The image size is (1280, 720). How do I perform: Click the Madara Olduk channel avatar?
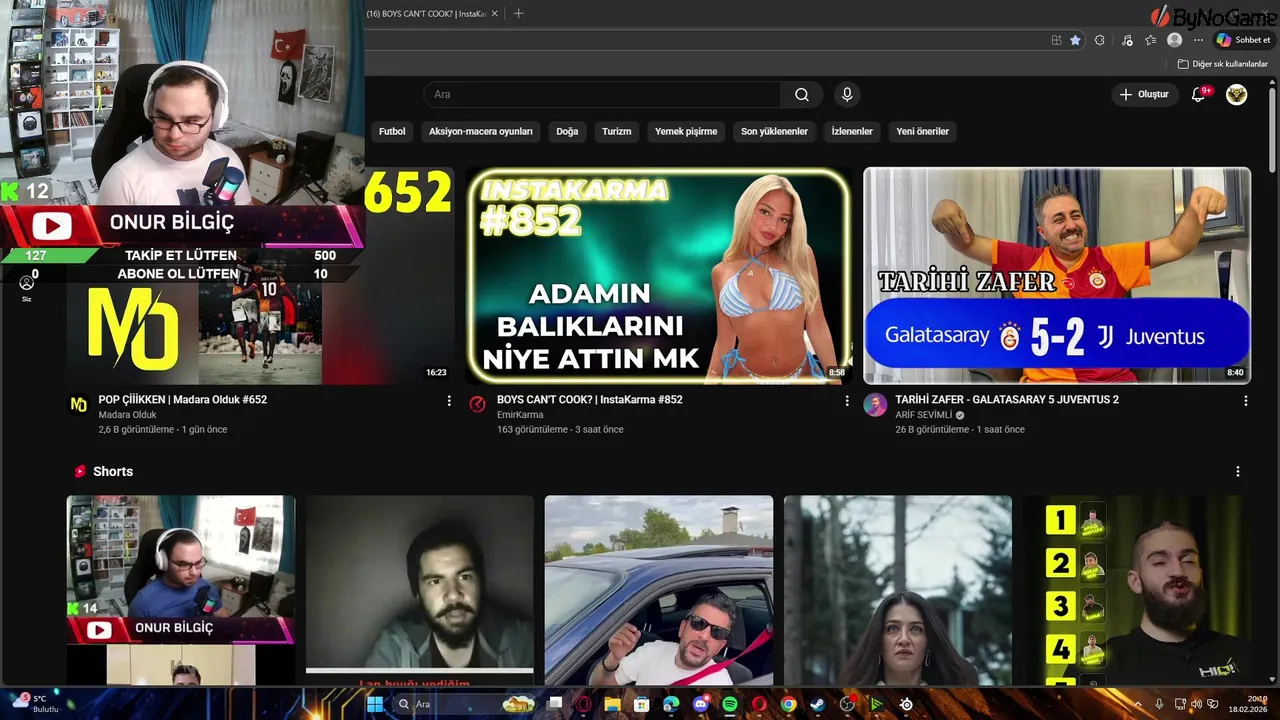(x=78, y=404)
